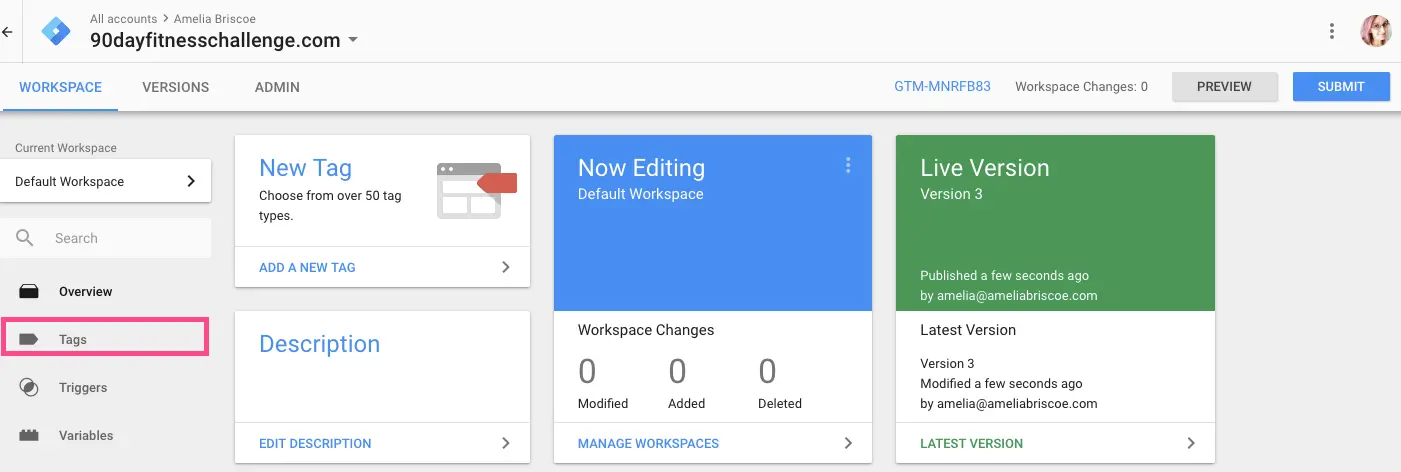
Task: Open Triggers from the sidebar
Action: (x=82, y=388)
